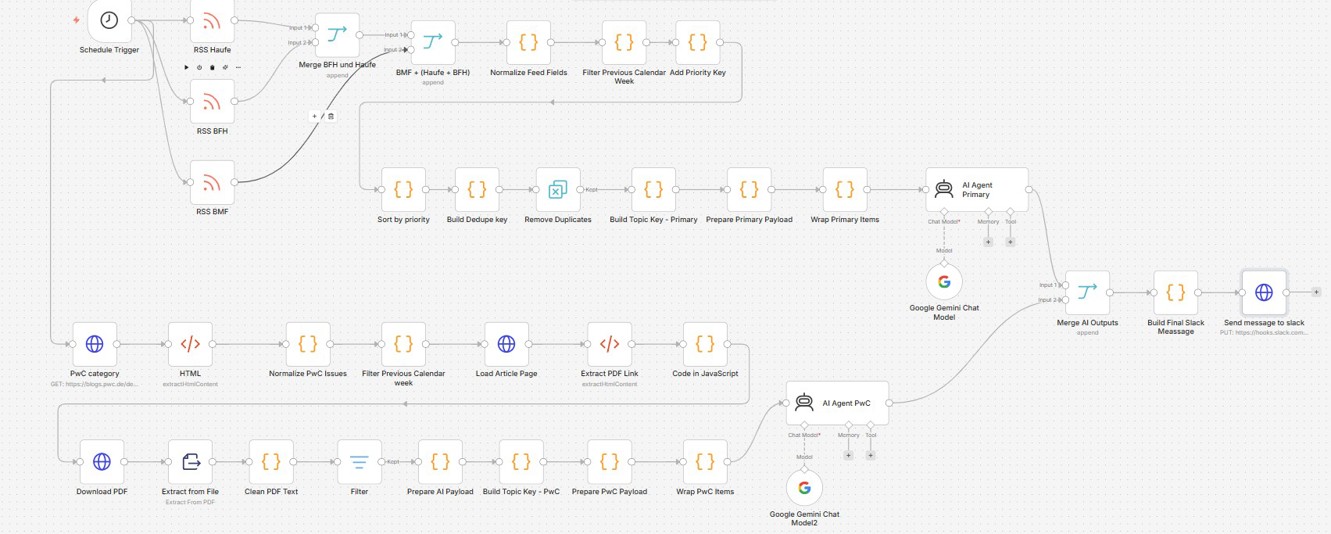This screenshot has width=1331, height=534.
Task: Select the Add Priority Key node
Action: pos(698,42)
